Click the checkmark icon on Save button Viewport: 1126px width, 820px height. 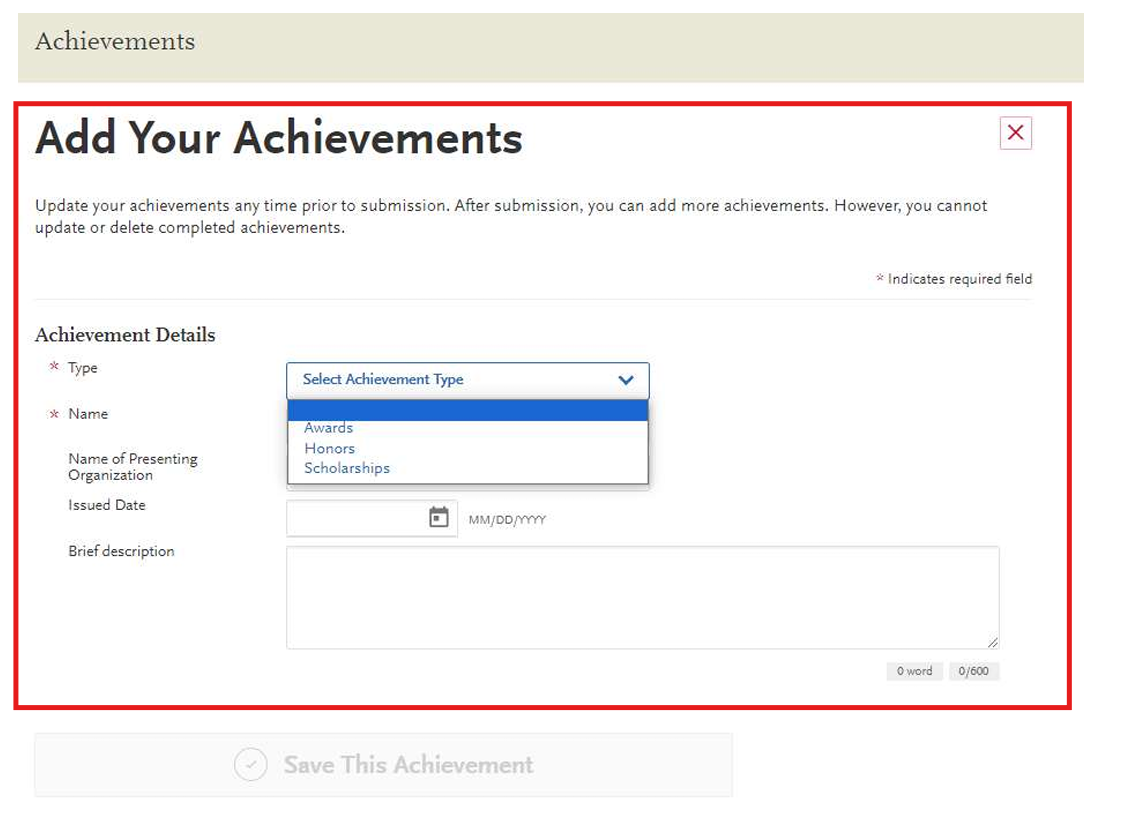251,765
